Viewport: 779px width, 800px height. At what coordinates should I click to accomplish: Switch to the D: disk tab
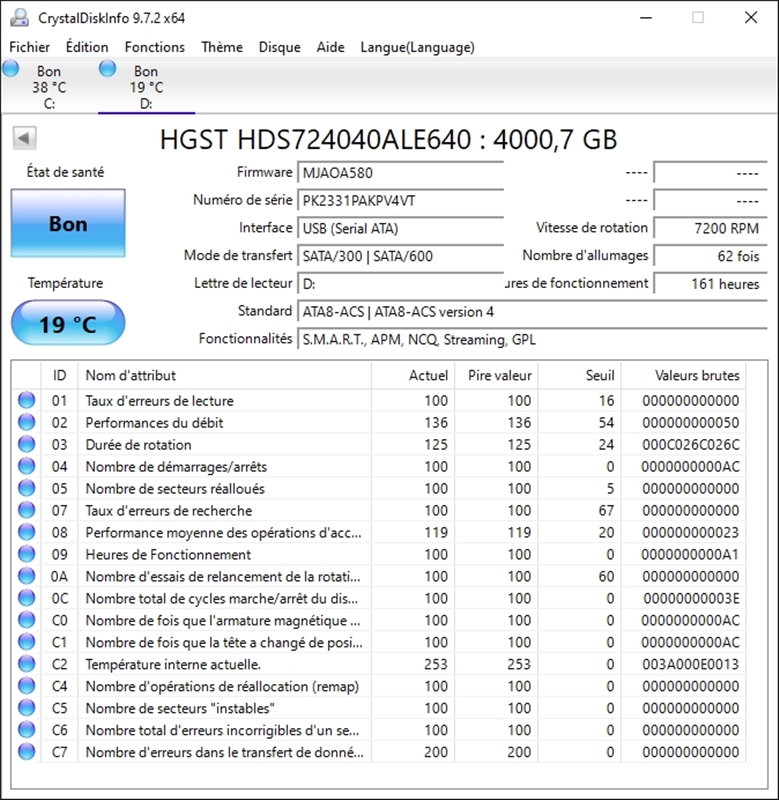point(146,87)
